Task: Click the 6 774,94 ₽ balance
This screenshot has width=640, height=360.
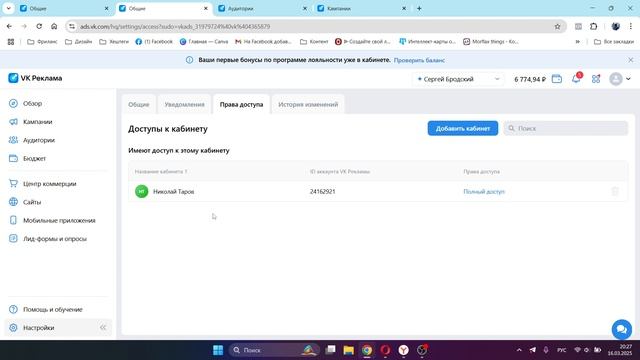Action: (x=530, y=79)
